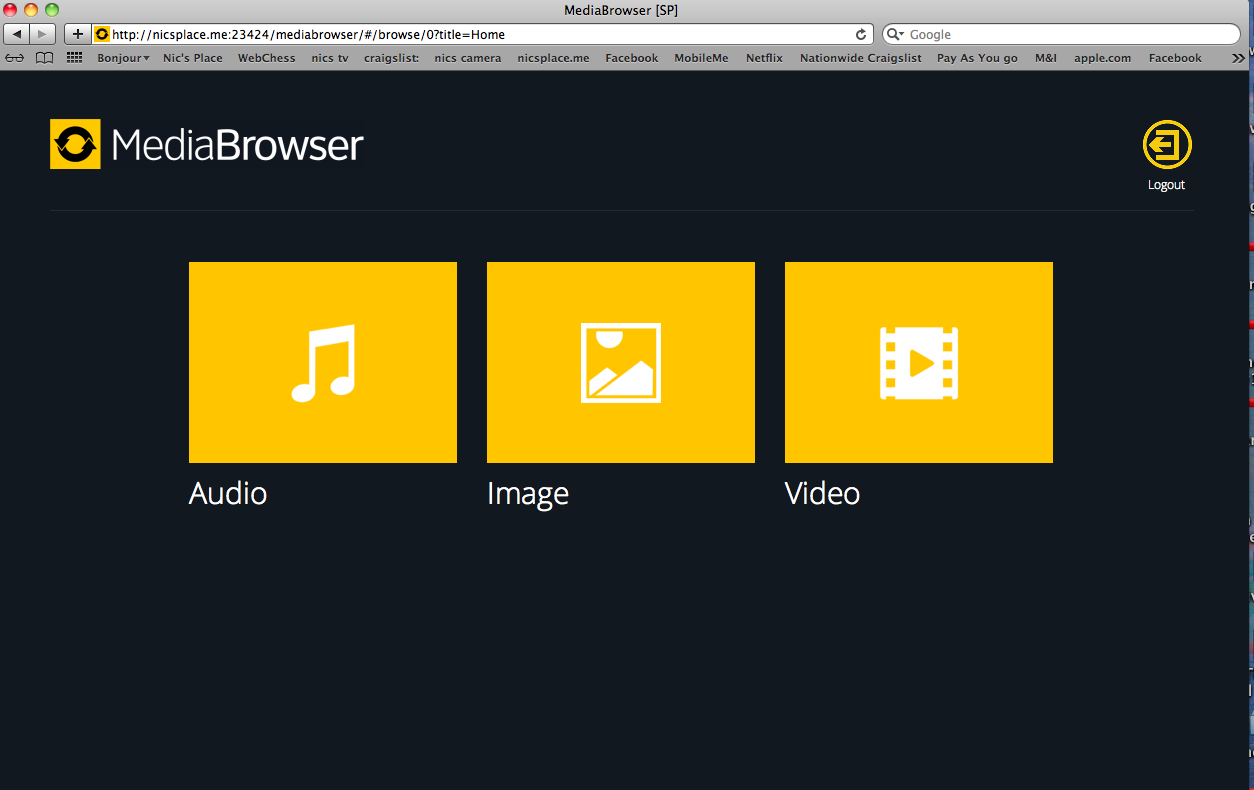Click the Video text label

click(x=822, y=493)
